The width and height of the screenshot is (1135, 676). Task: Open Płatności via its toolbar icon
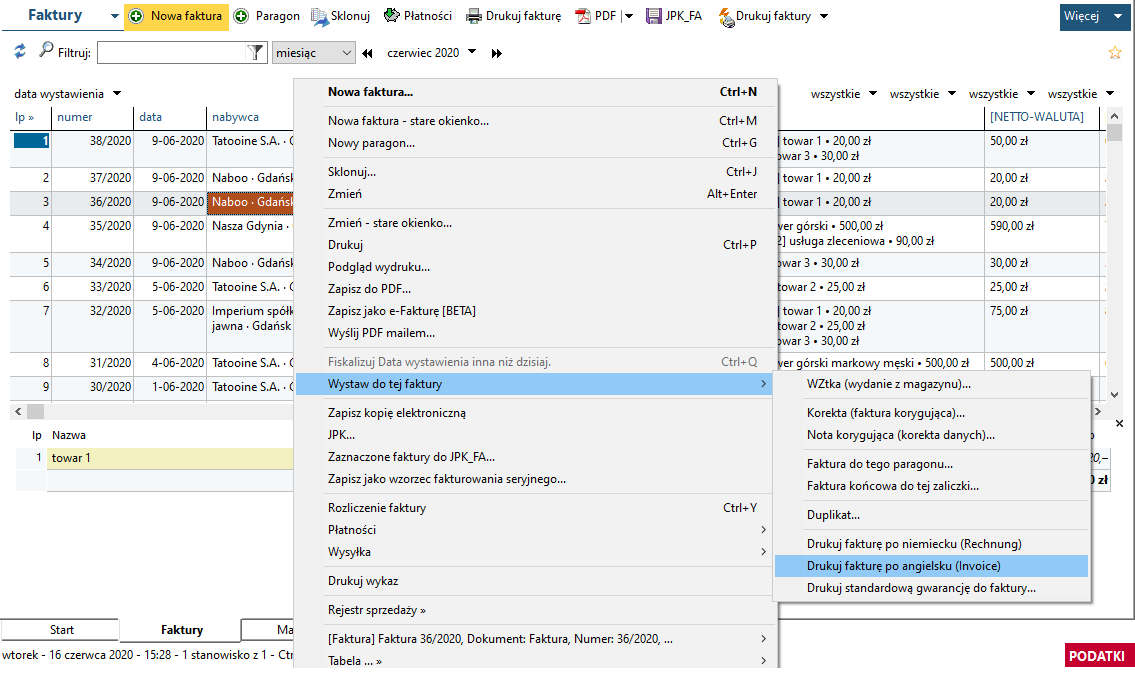(392, 15)
